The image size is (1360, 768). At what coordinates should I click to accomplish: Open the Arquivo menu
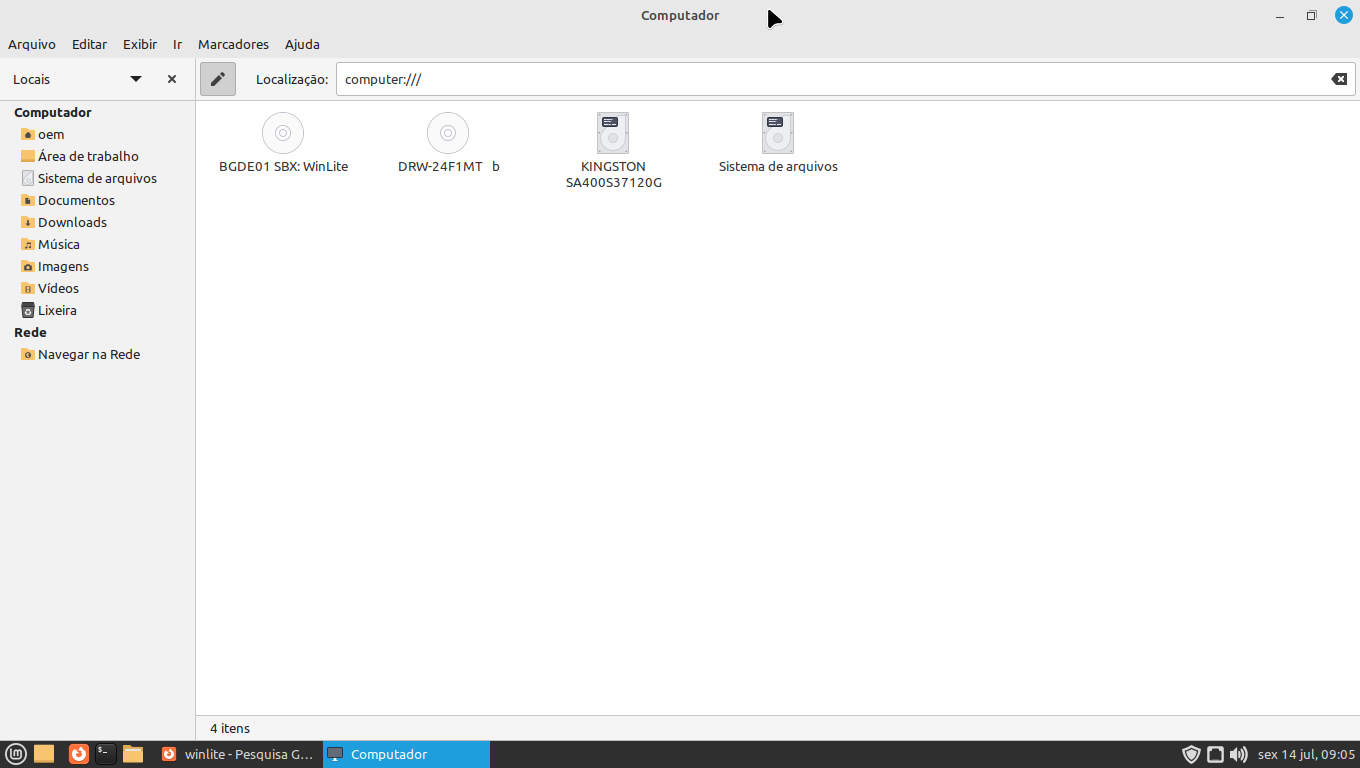coord(32,44)
